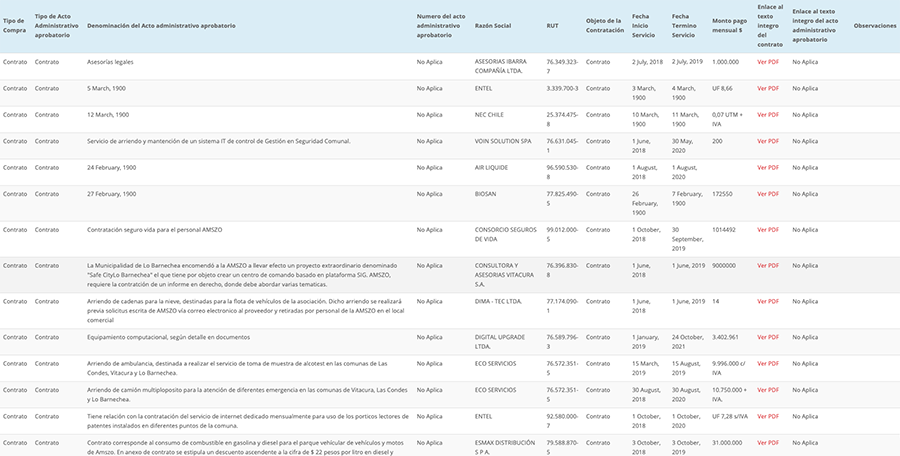Select the 30 September, 2019 end date
The height and width of the screenshot is (456, 900).
(687, 239)
